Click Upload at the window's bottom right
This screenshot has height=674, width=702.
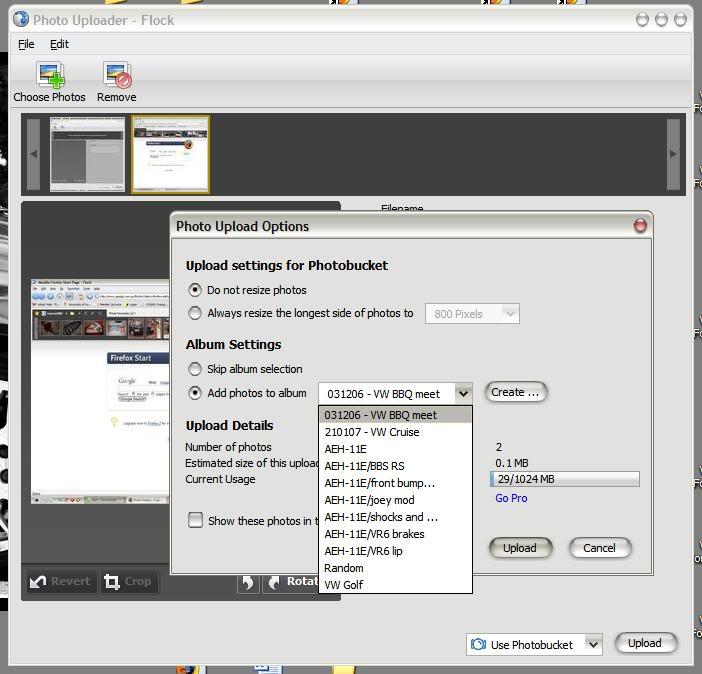pyautogui.click(x=645, y=644)
